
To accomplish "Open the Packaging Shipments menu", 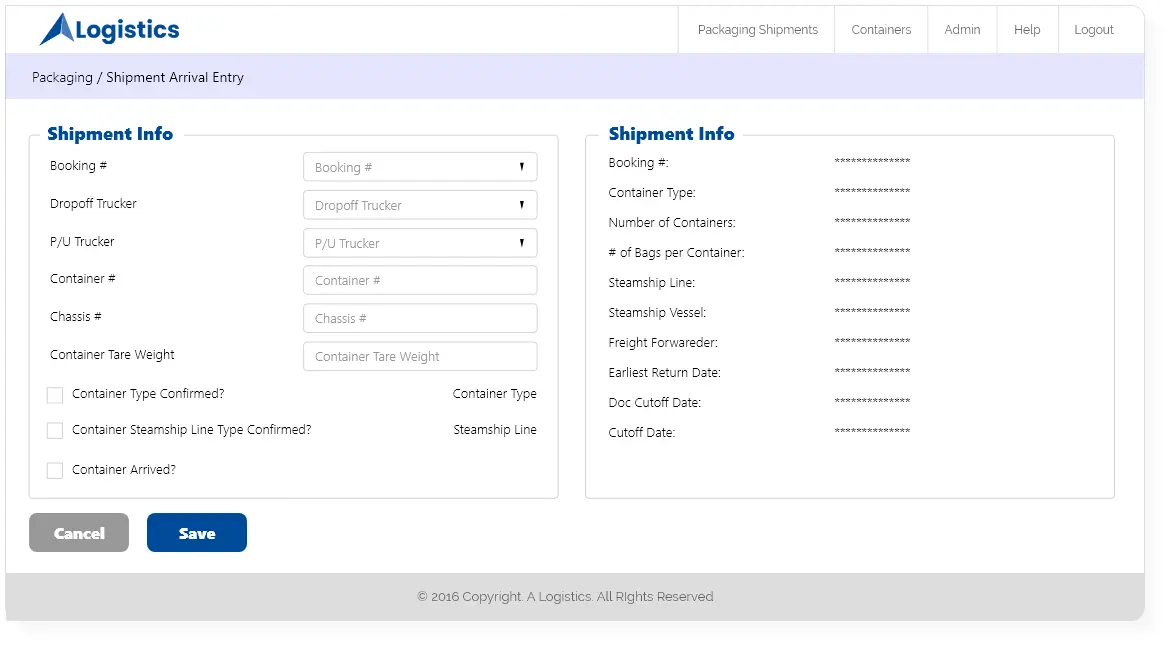I will [x=757, y=30].
